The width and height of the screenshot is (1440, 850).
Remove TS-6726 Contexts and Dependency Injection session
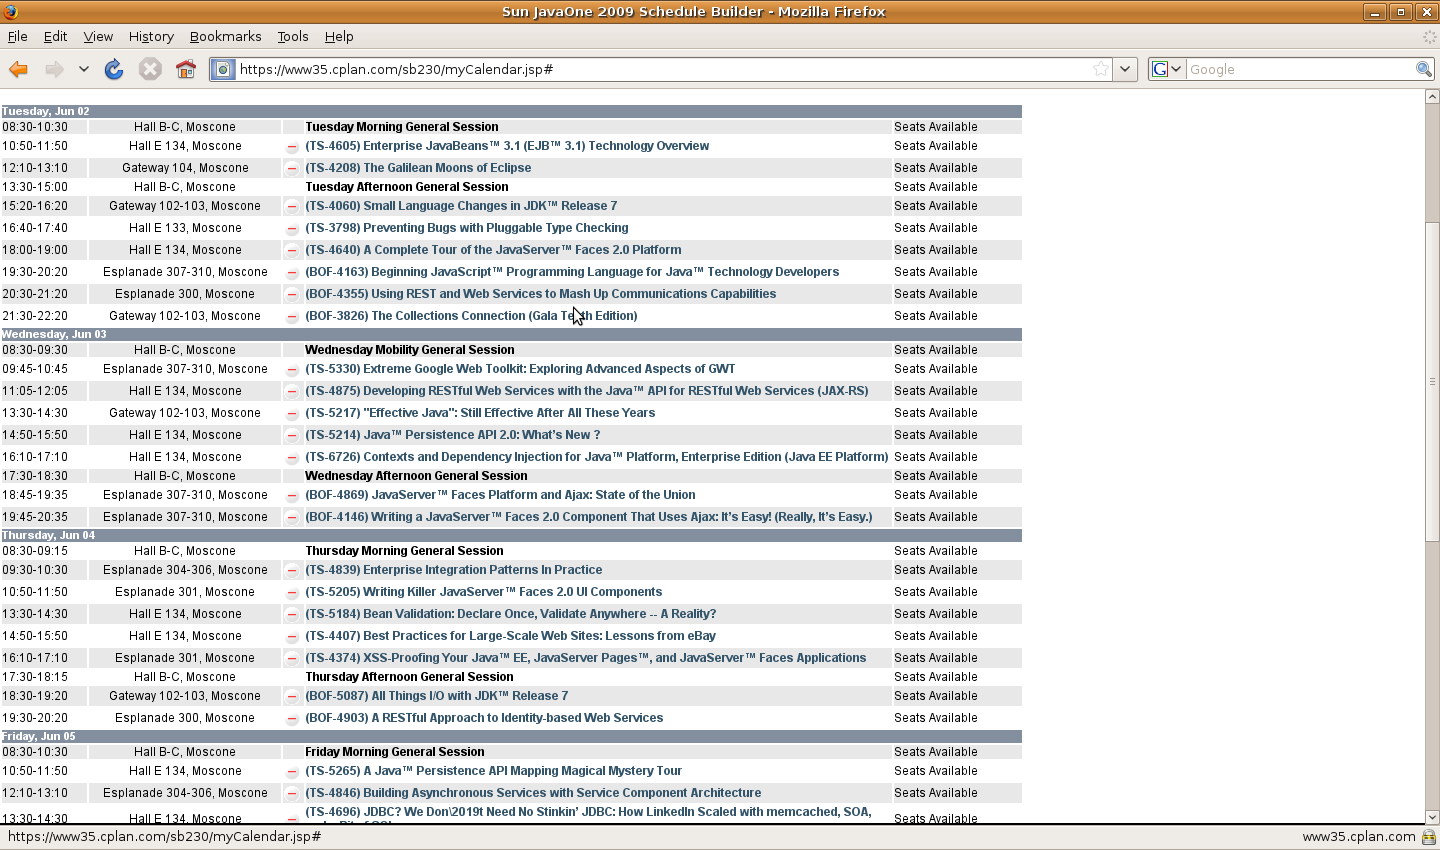(x=292, y=458)
